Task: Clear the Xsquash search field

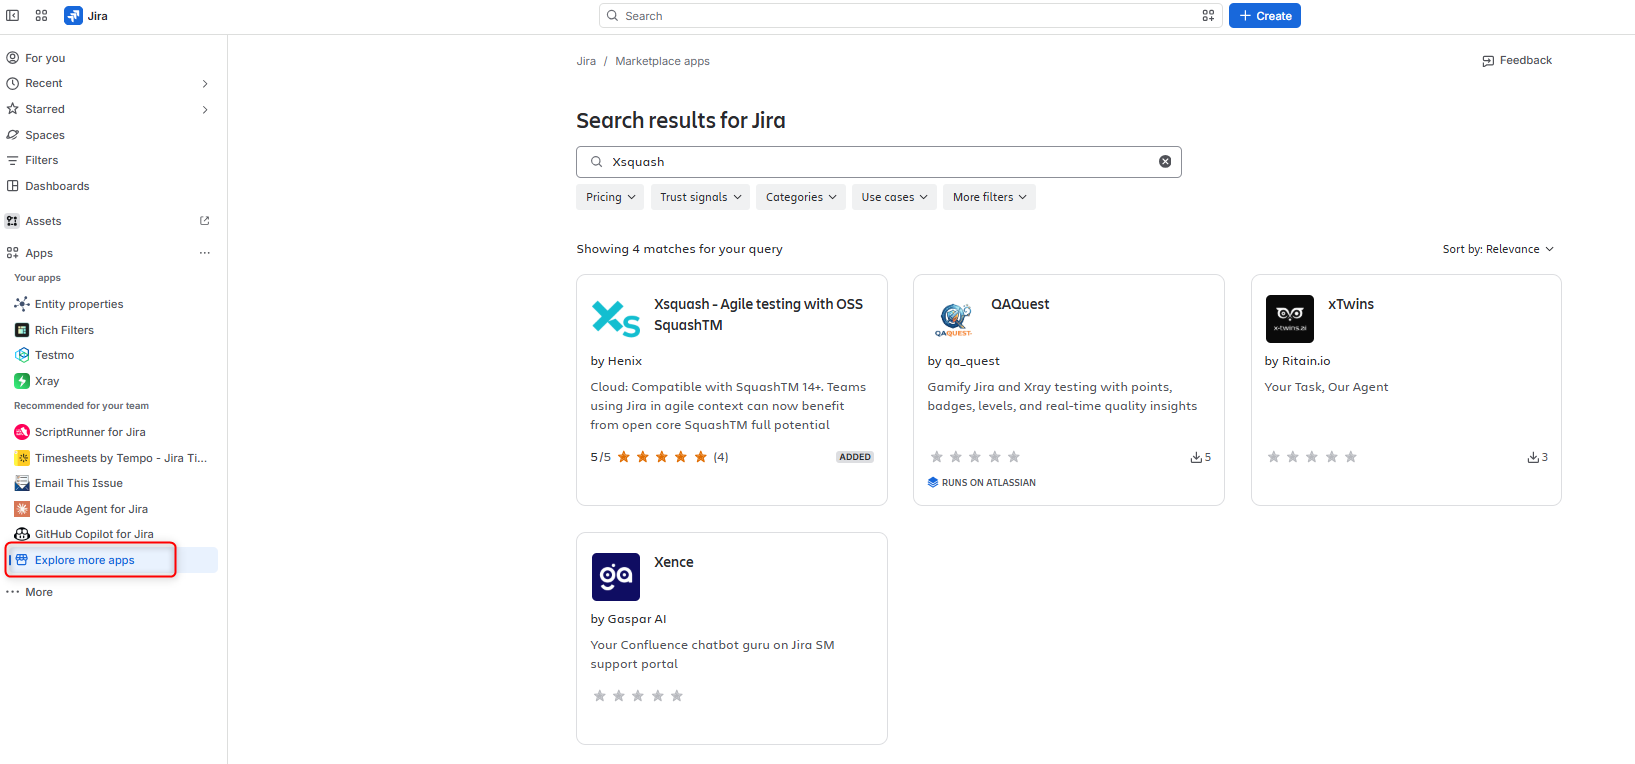Action: click(1165, 162)
